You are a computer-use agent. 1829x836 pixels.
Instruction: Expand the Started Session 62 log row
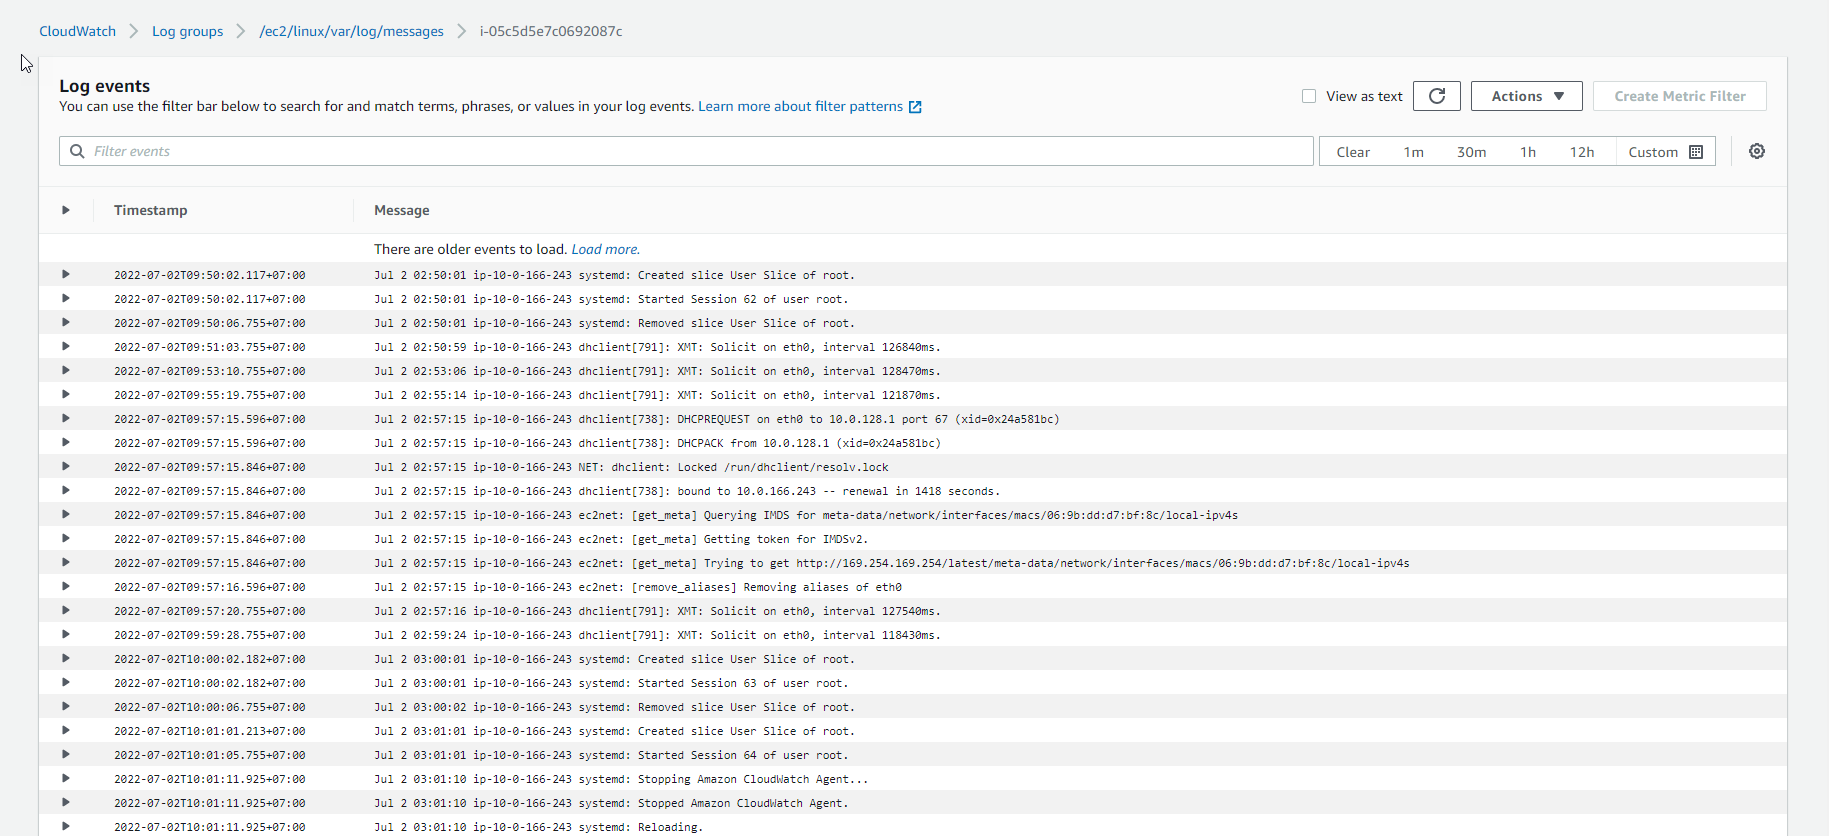[66, 299]
